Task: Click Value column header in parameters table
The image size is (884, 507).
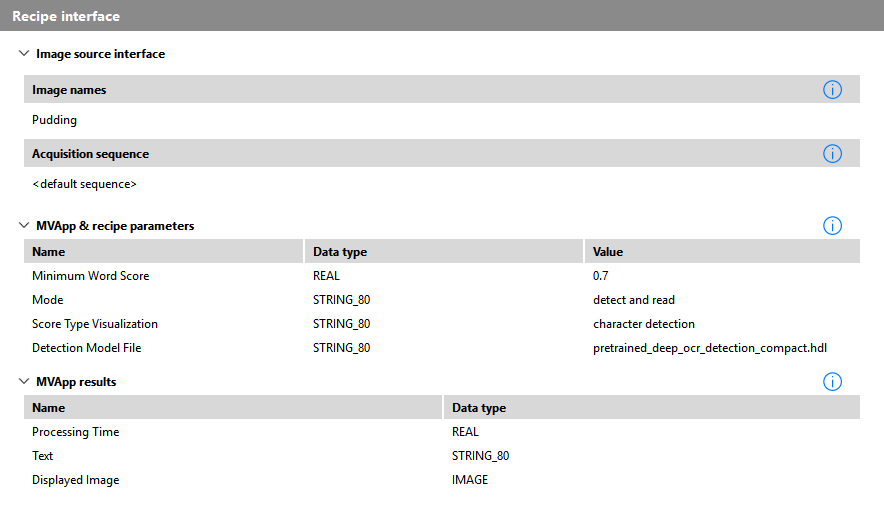Action: pyautogui.click(x=608, y=252)
